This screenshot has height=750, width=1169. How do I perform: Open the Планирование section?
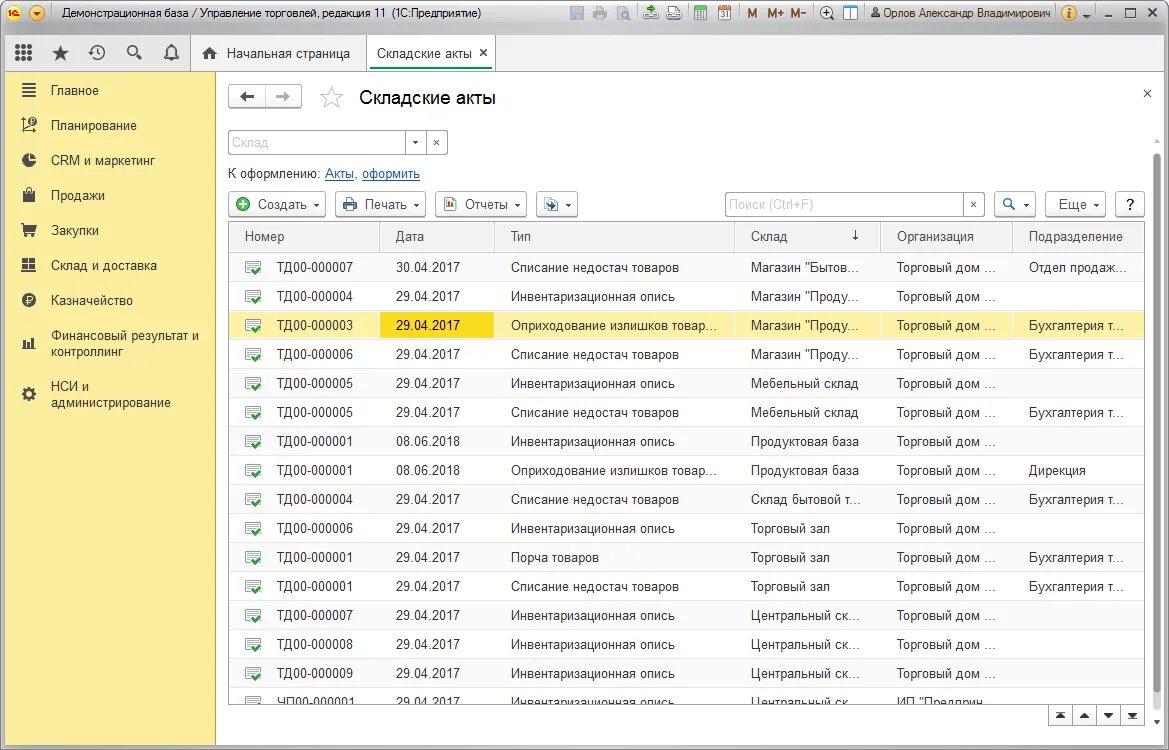point(93,125)
